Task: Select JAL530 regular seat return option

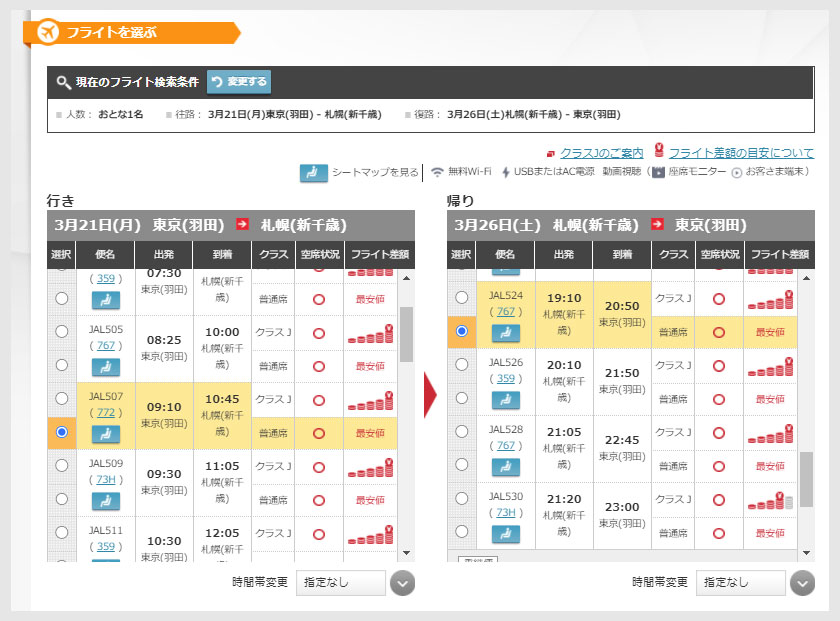Action: tap(462, 532)
